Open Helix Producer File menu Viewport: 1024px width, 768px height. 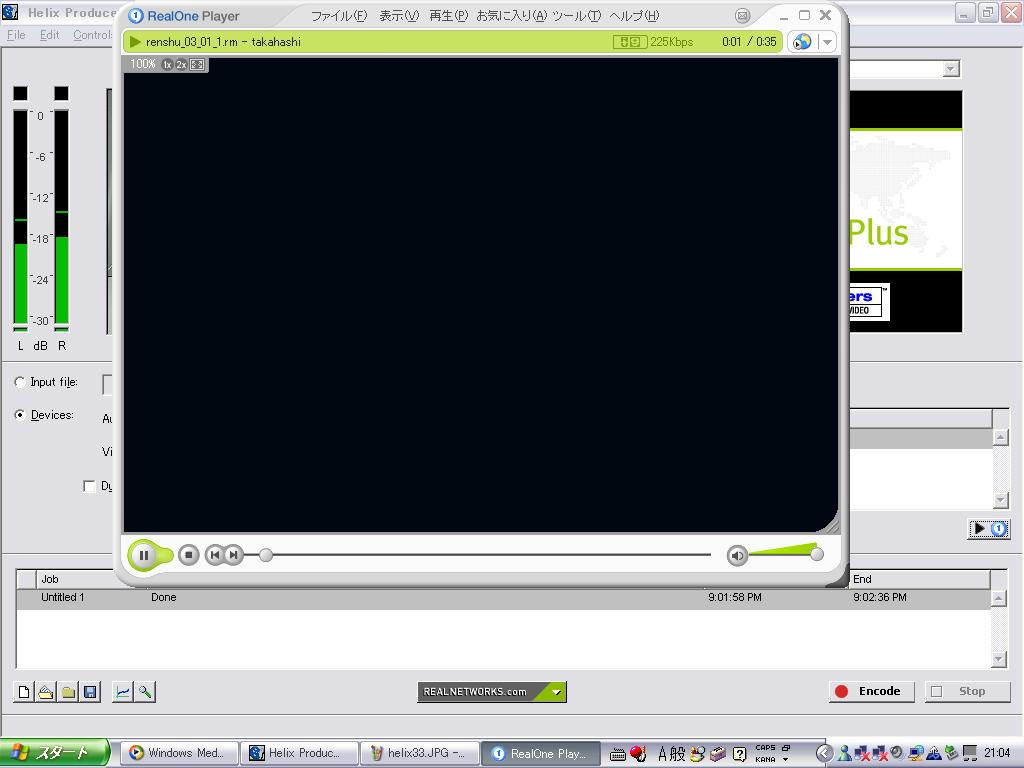tap(16, 35)
